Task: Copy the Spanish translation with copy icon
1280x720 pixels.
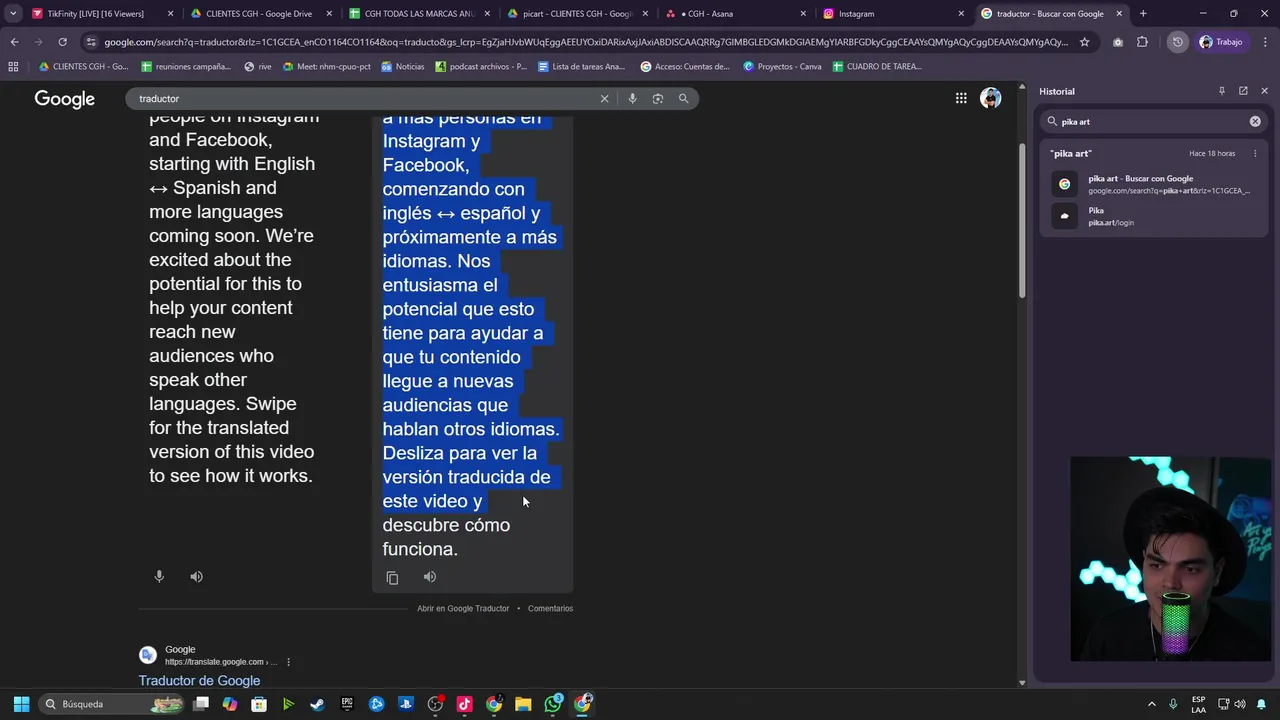Action: 392,577
